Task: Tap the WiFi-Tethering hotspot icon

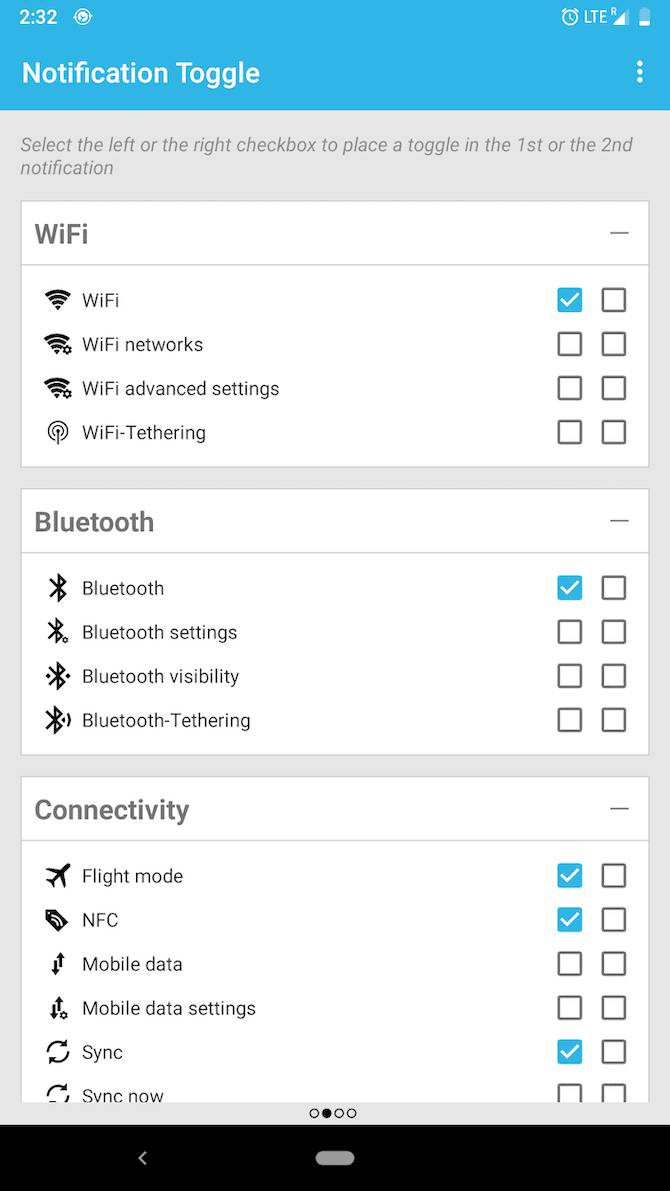Action: click(58, 432)
